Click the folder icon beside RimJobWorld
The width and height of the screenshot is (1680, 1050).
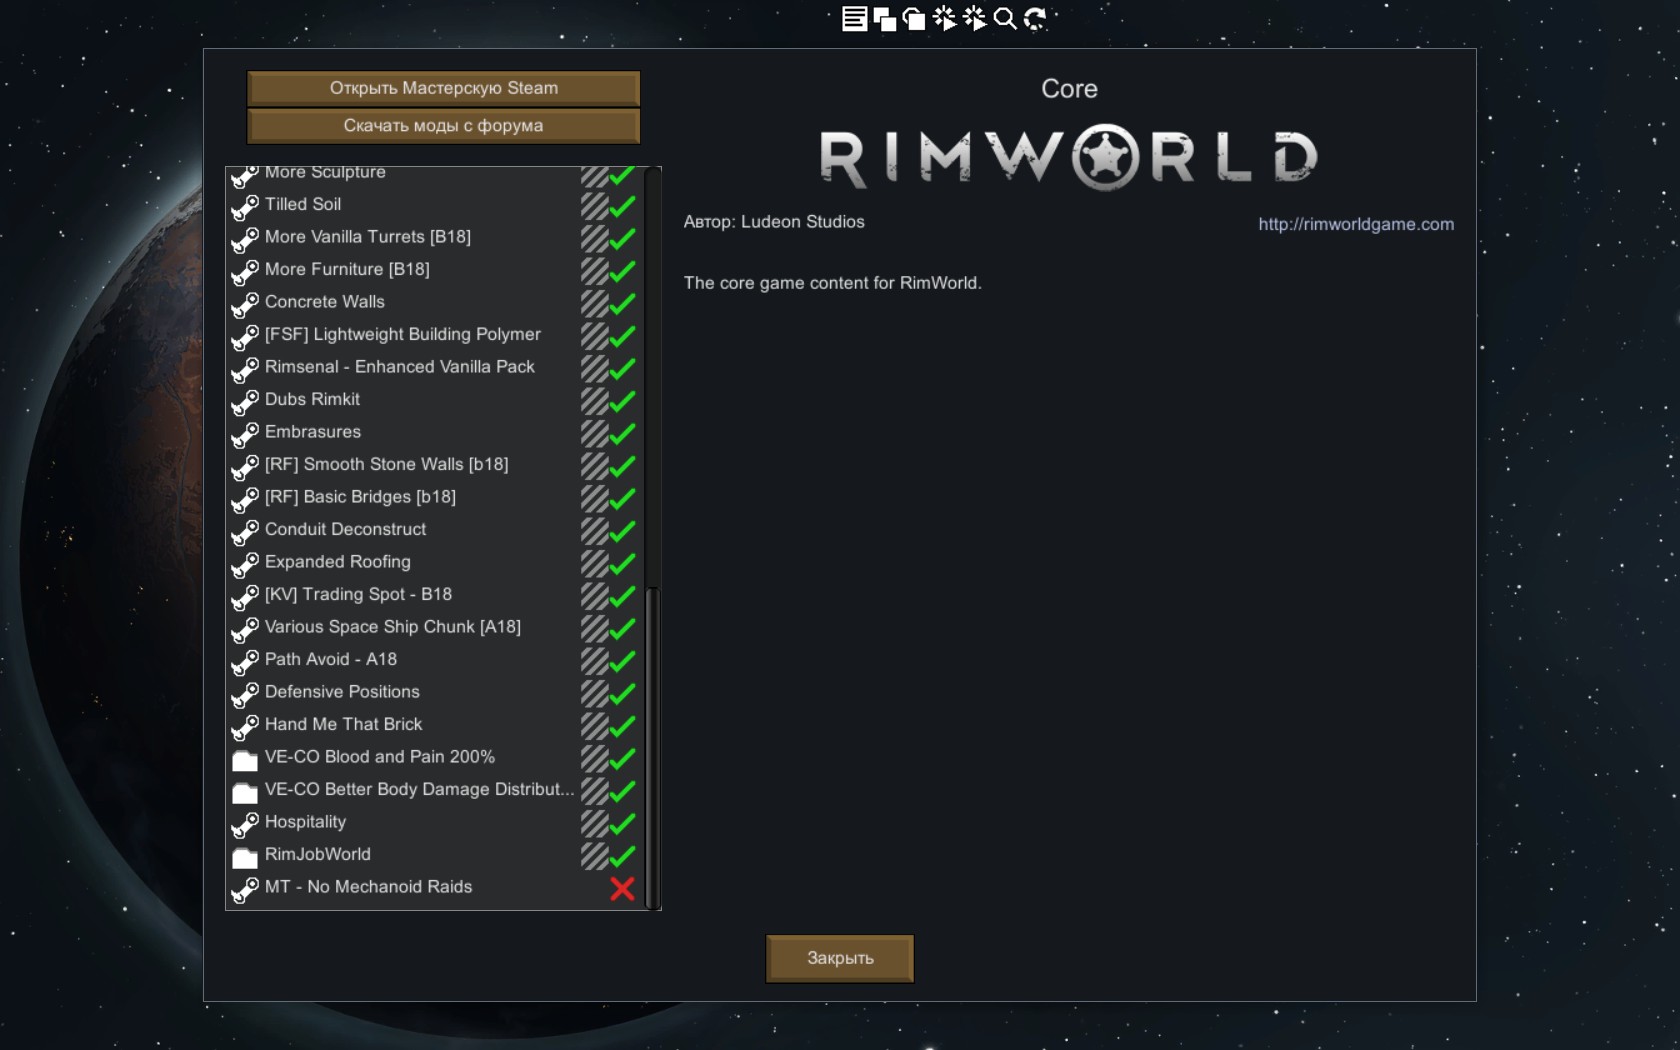pyautogui.click(x=245, y=857)
